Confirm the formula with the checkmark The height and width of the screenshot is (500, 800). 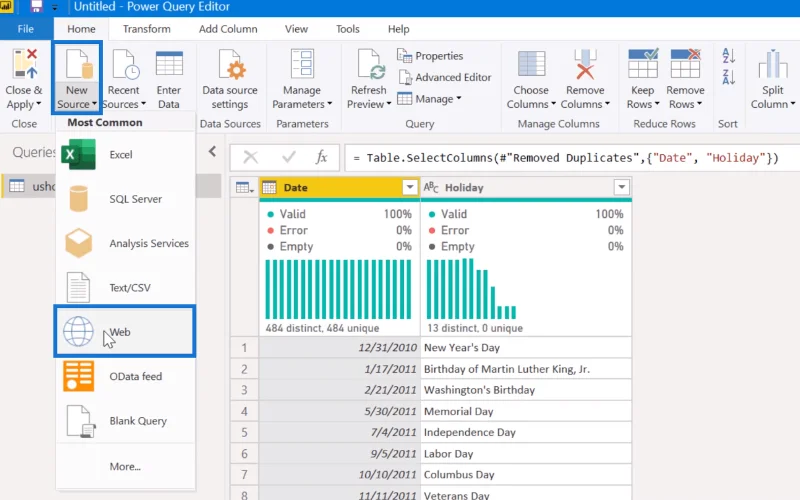point(289,157)
